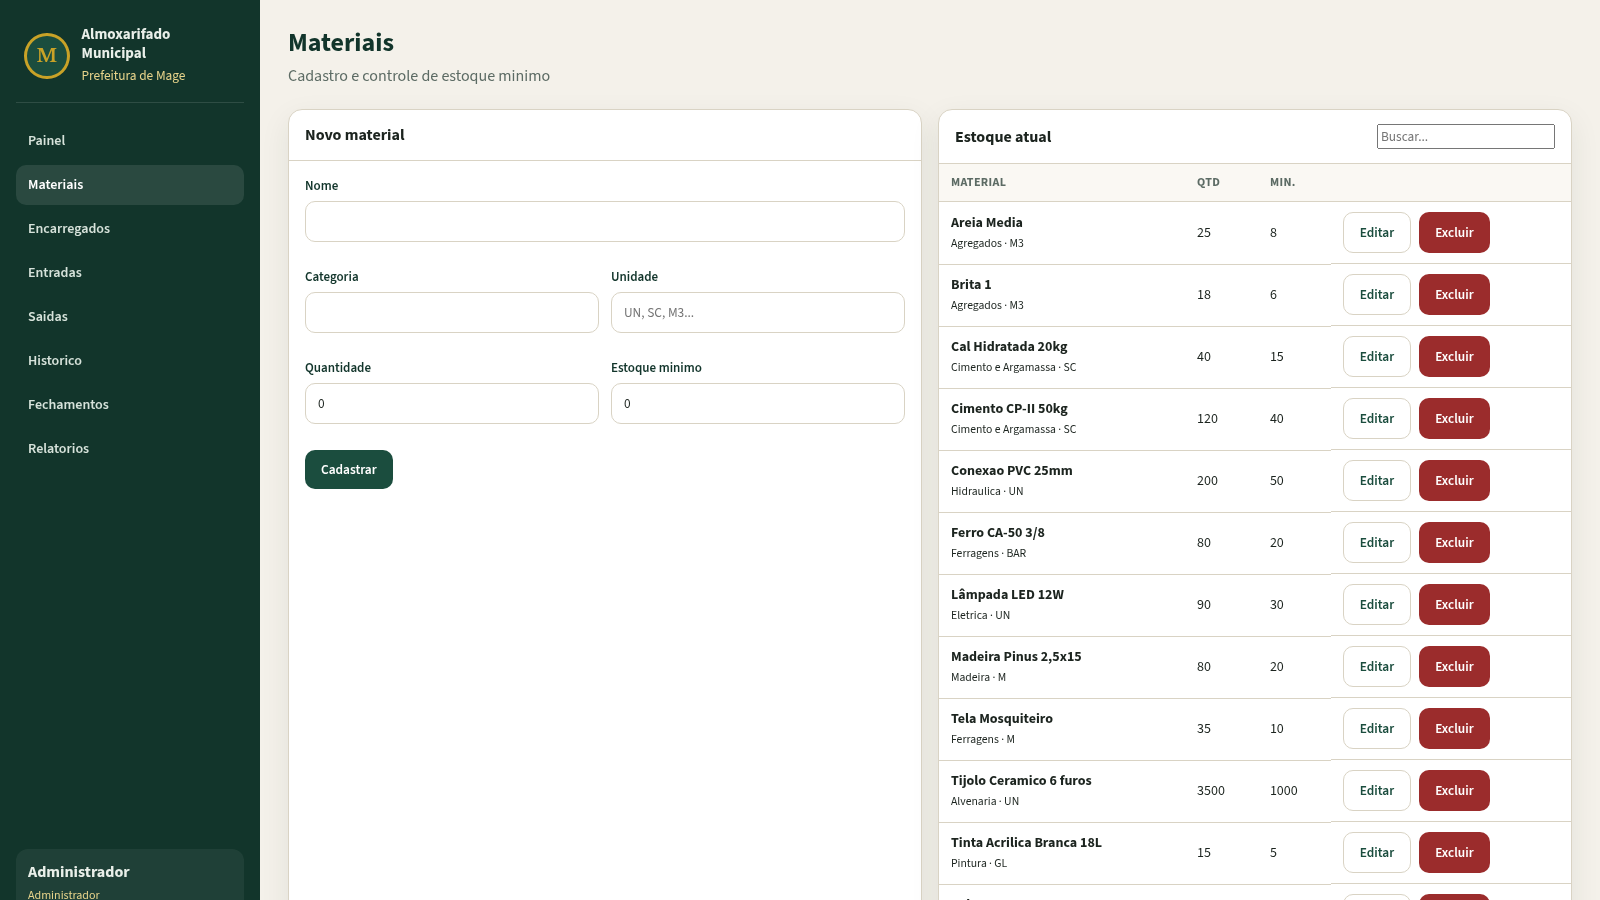Edit the Areia Media material

click(1377, 233)
